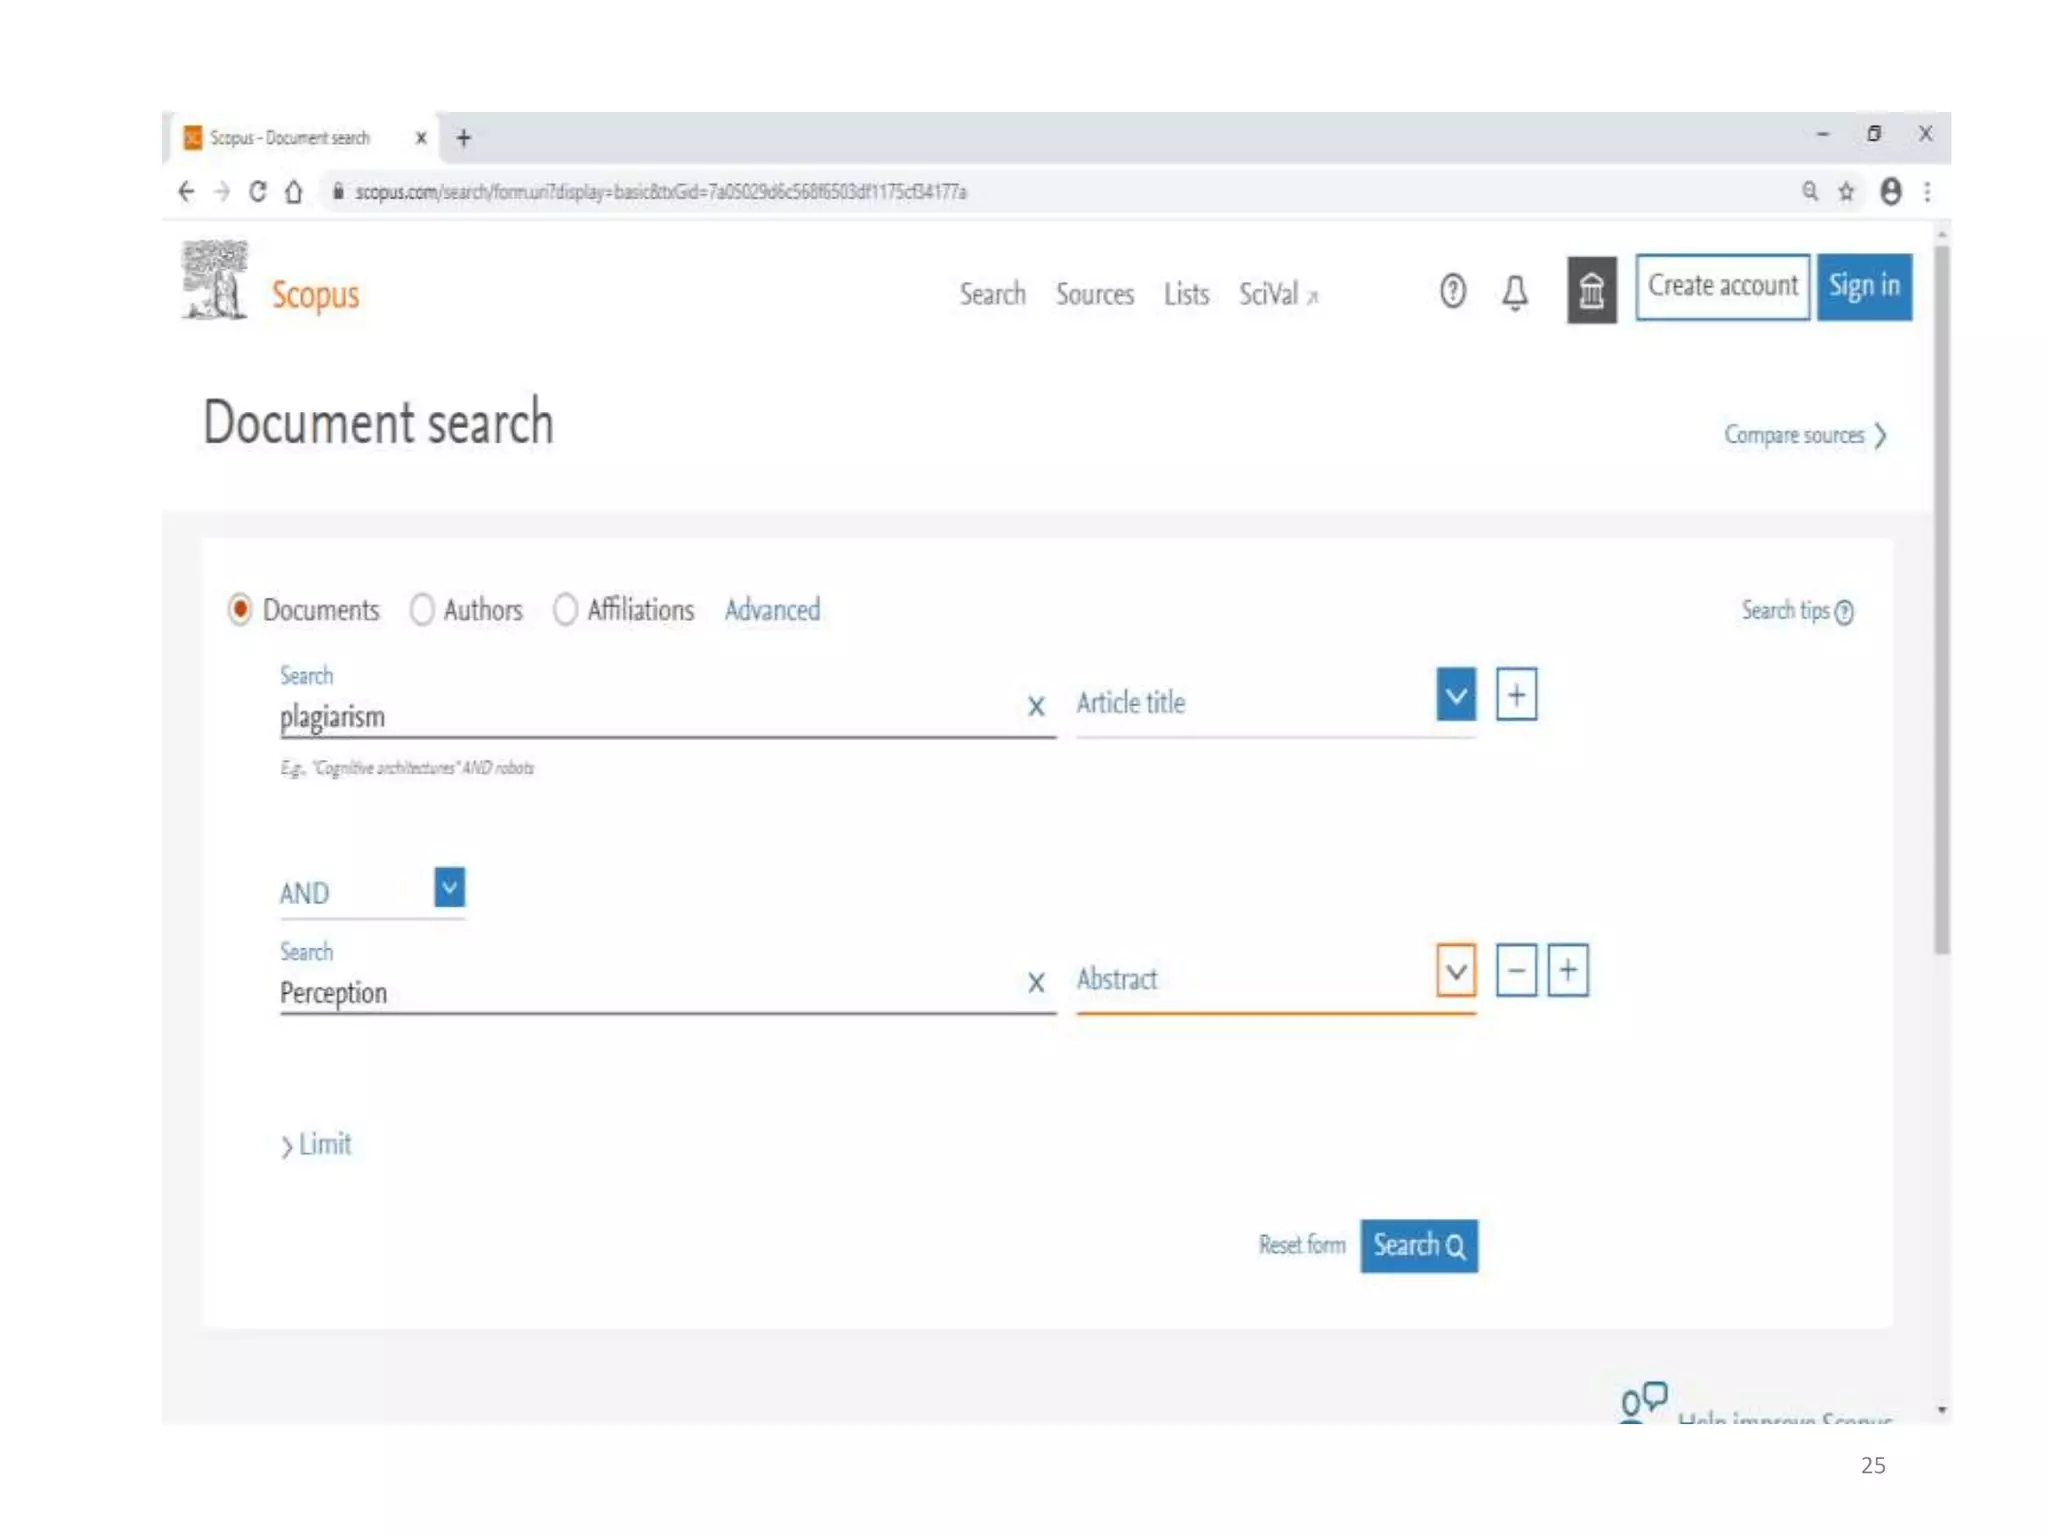Click the Reset form link
The image size is (2048, 1536).
click(1301, 1245)
